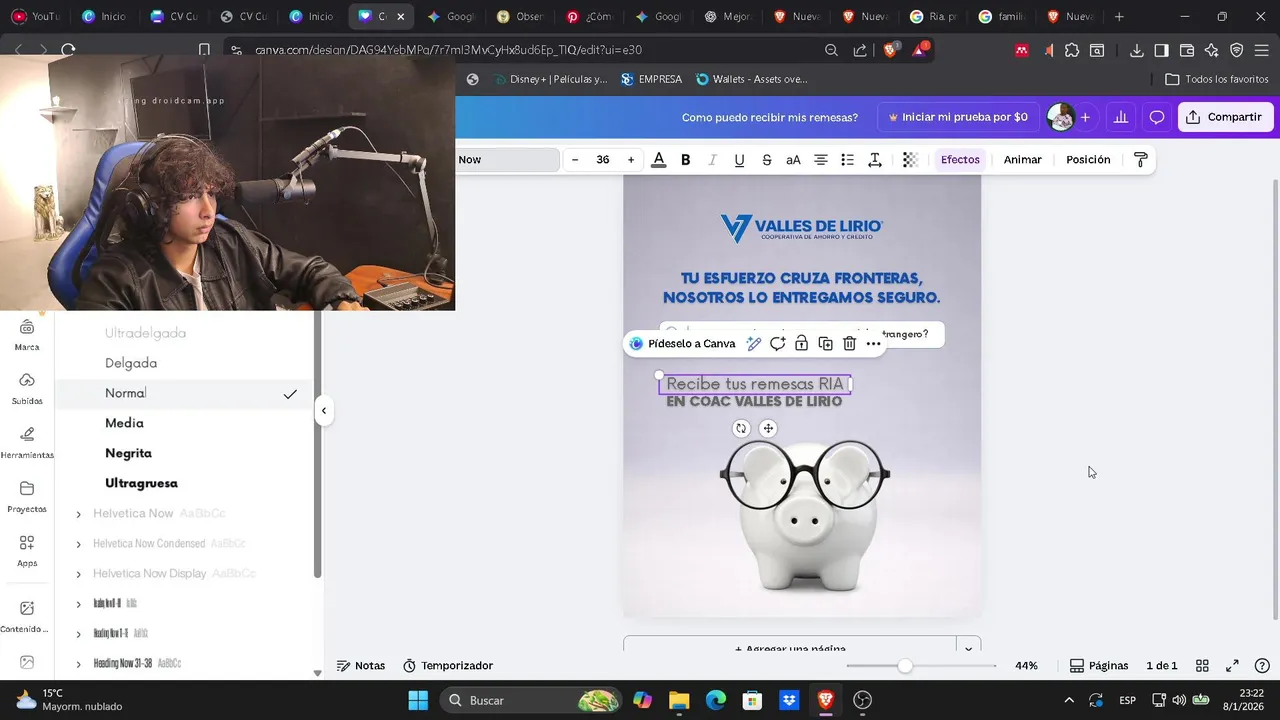Screen dimensions: 1280x720
Task: Open Proyectos sidebar section
Action: (x=27, y=497)
